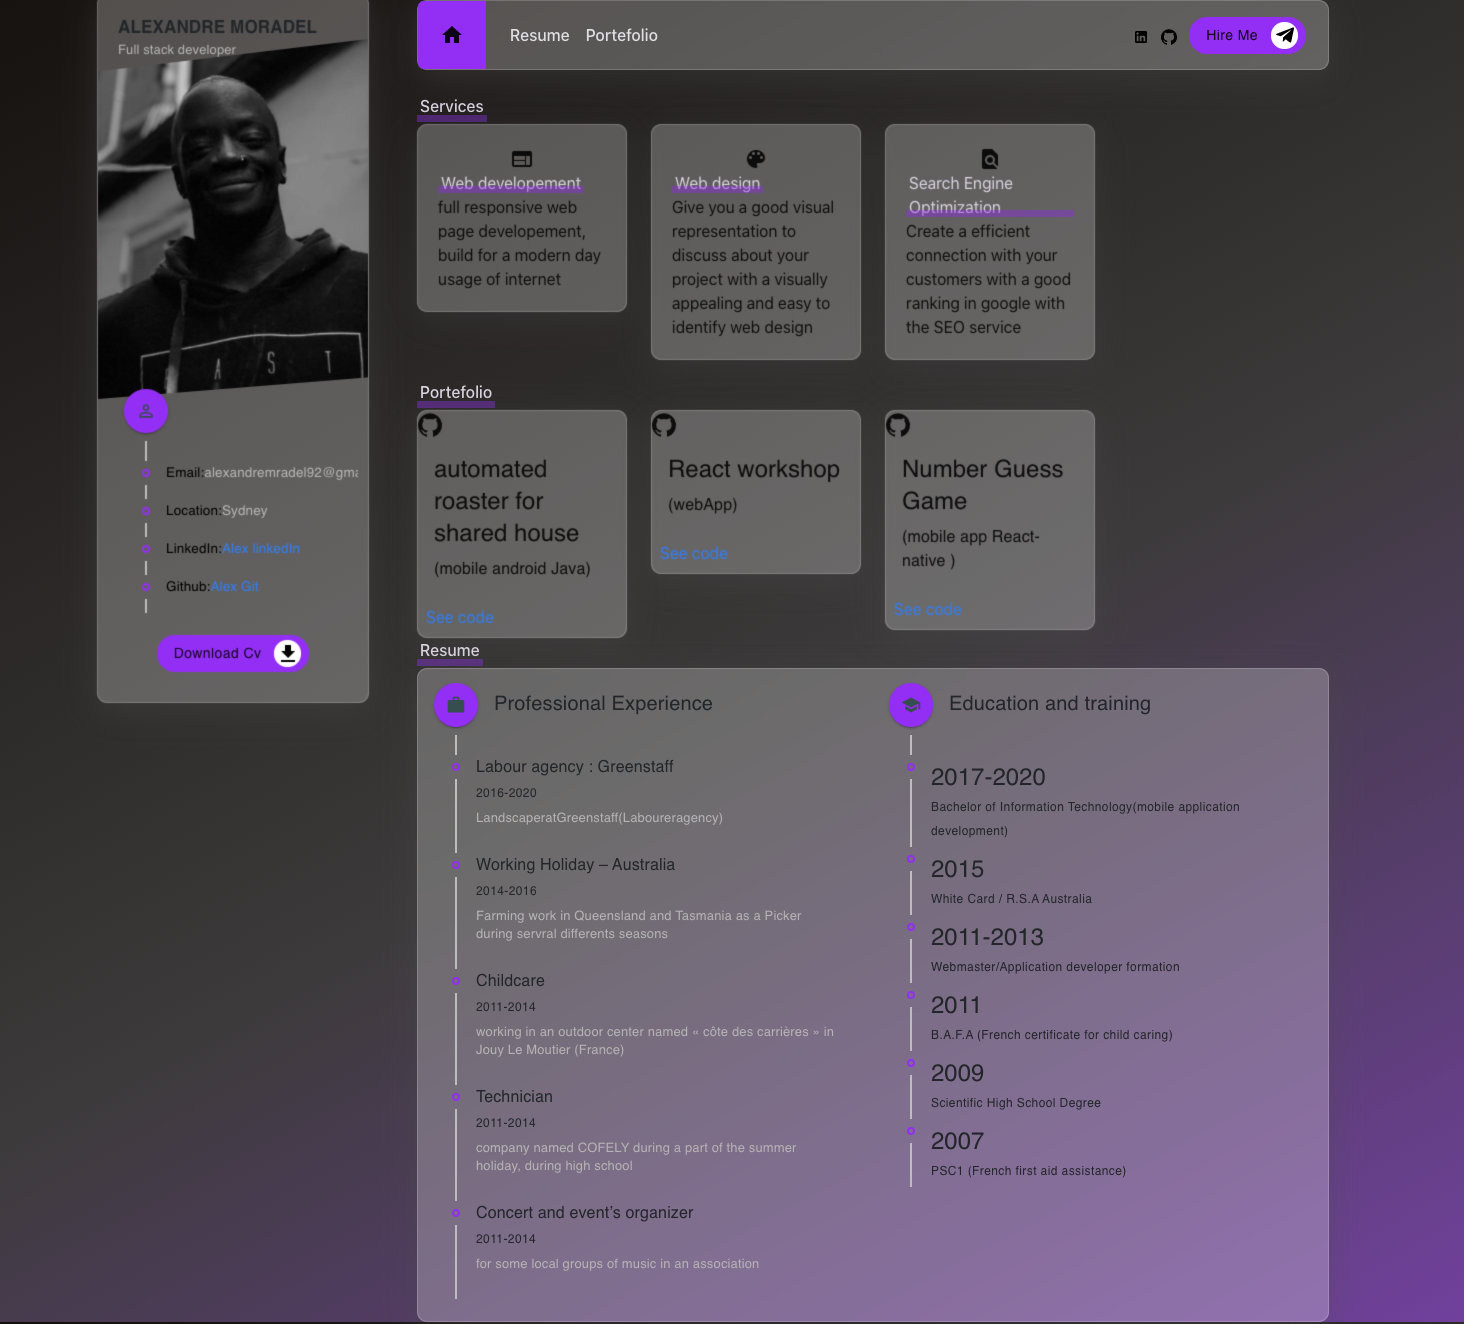Screen dimensions: 1464x1324
Task: Click the purple person icon under photo
Action: click(146, 411)
